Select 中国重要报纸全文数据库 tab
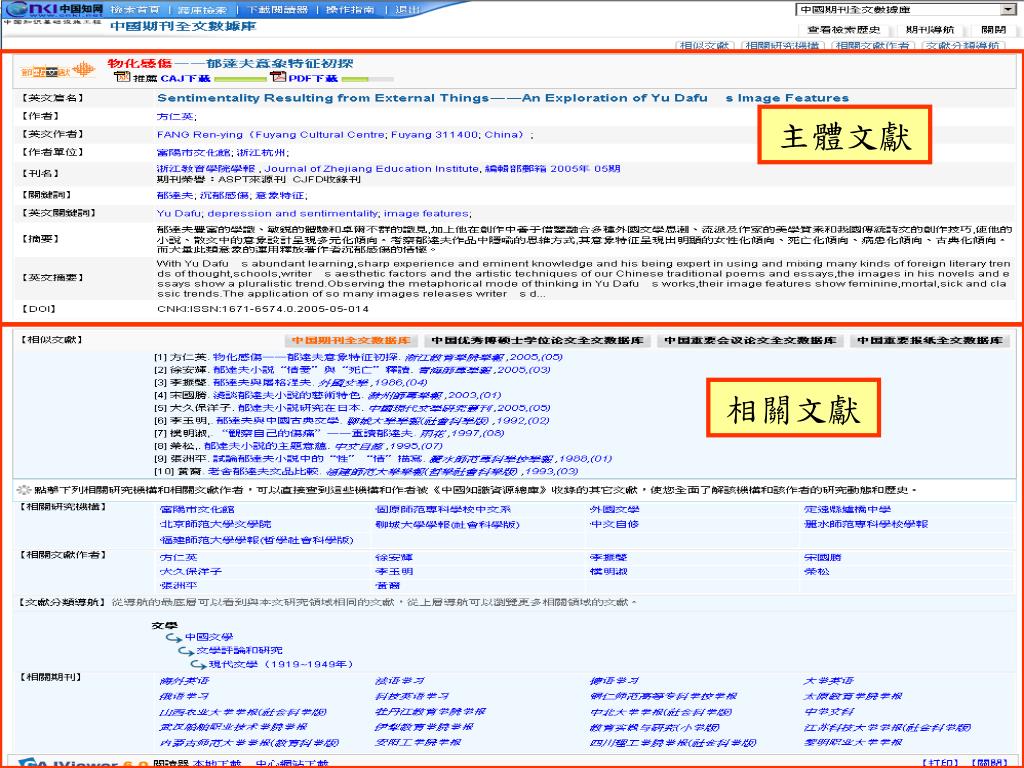Viewport: 1024px width, 768px height. 930,341
